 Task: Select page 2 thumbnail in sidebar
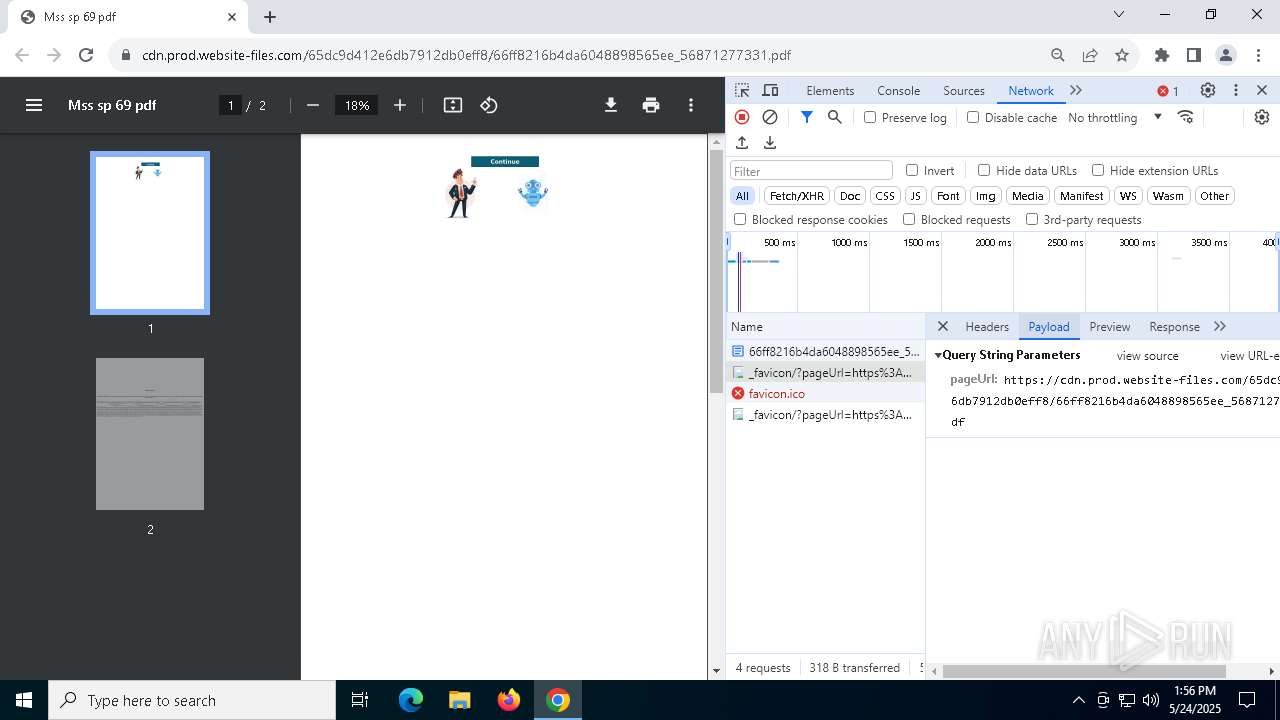(150, 434)
